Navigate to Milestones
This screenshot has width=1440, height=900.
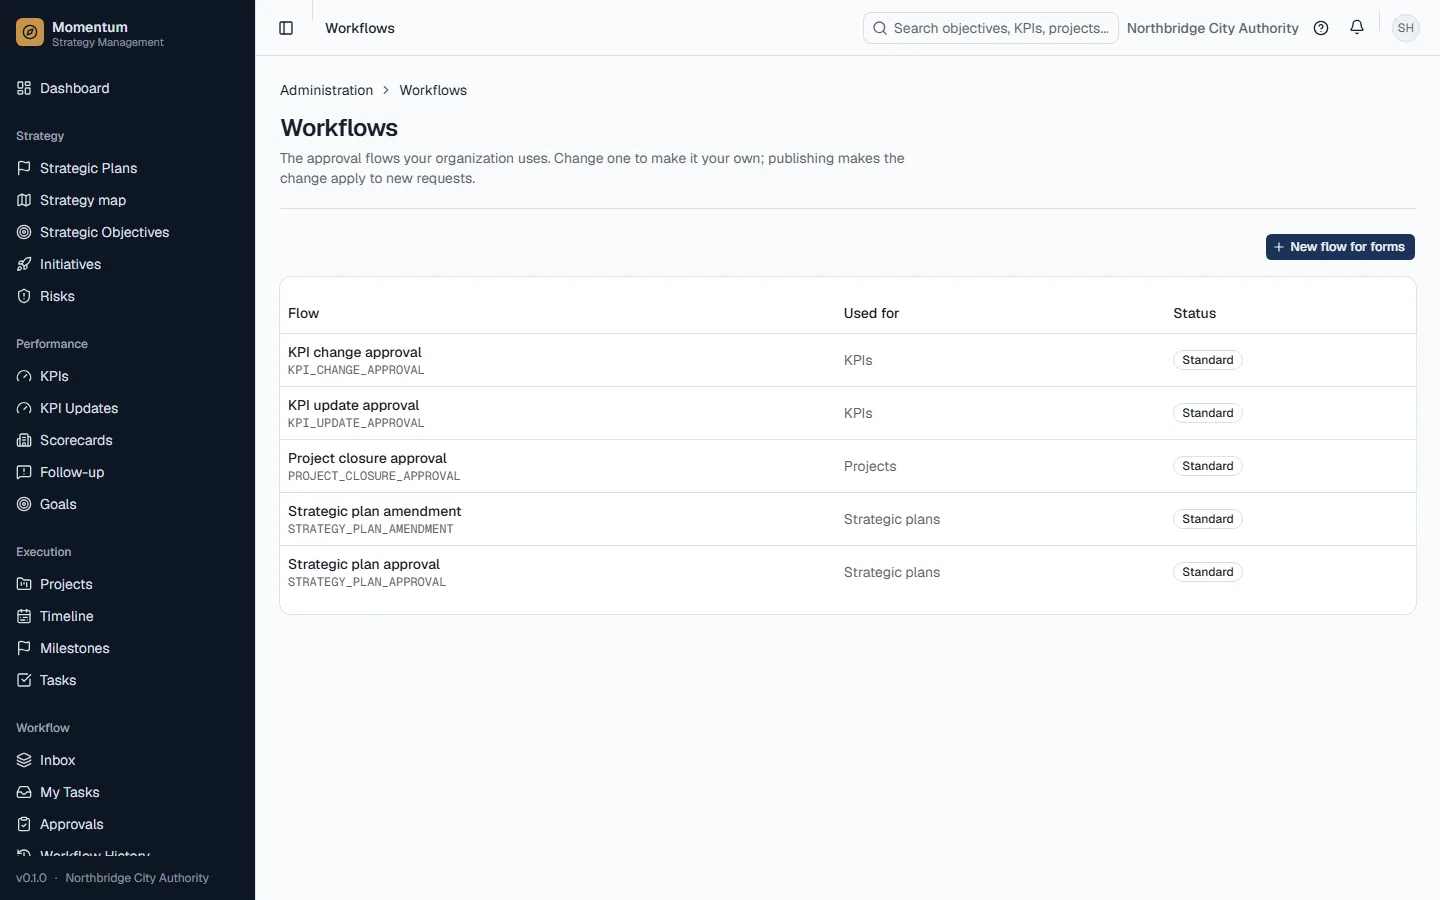127,648
